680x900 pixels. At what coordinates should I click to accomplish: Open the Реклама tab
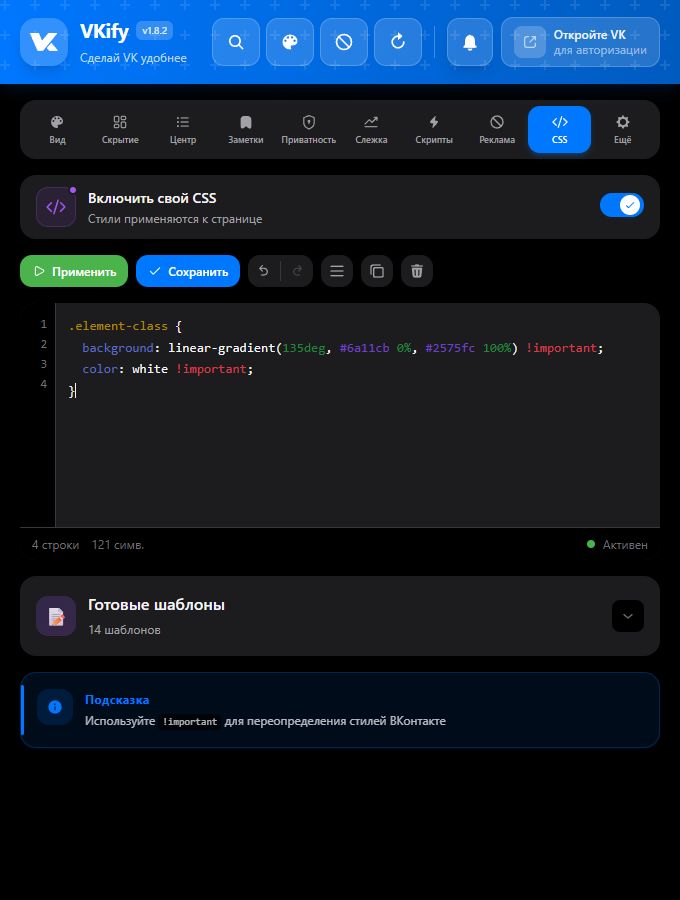[x=497, y=130]
